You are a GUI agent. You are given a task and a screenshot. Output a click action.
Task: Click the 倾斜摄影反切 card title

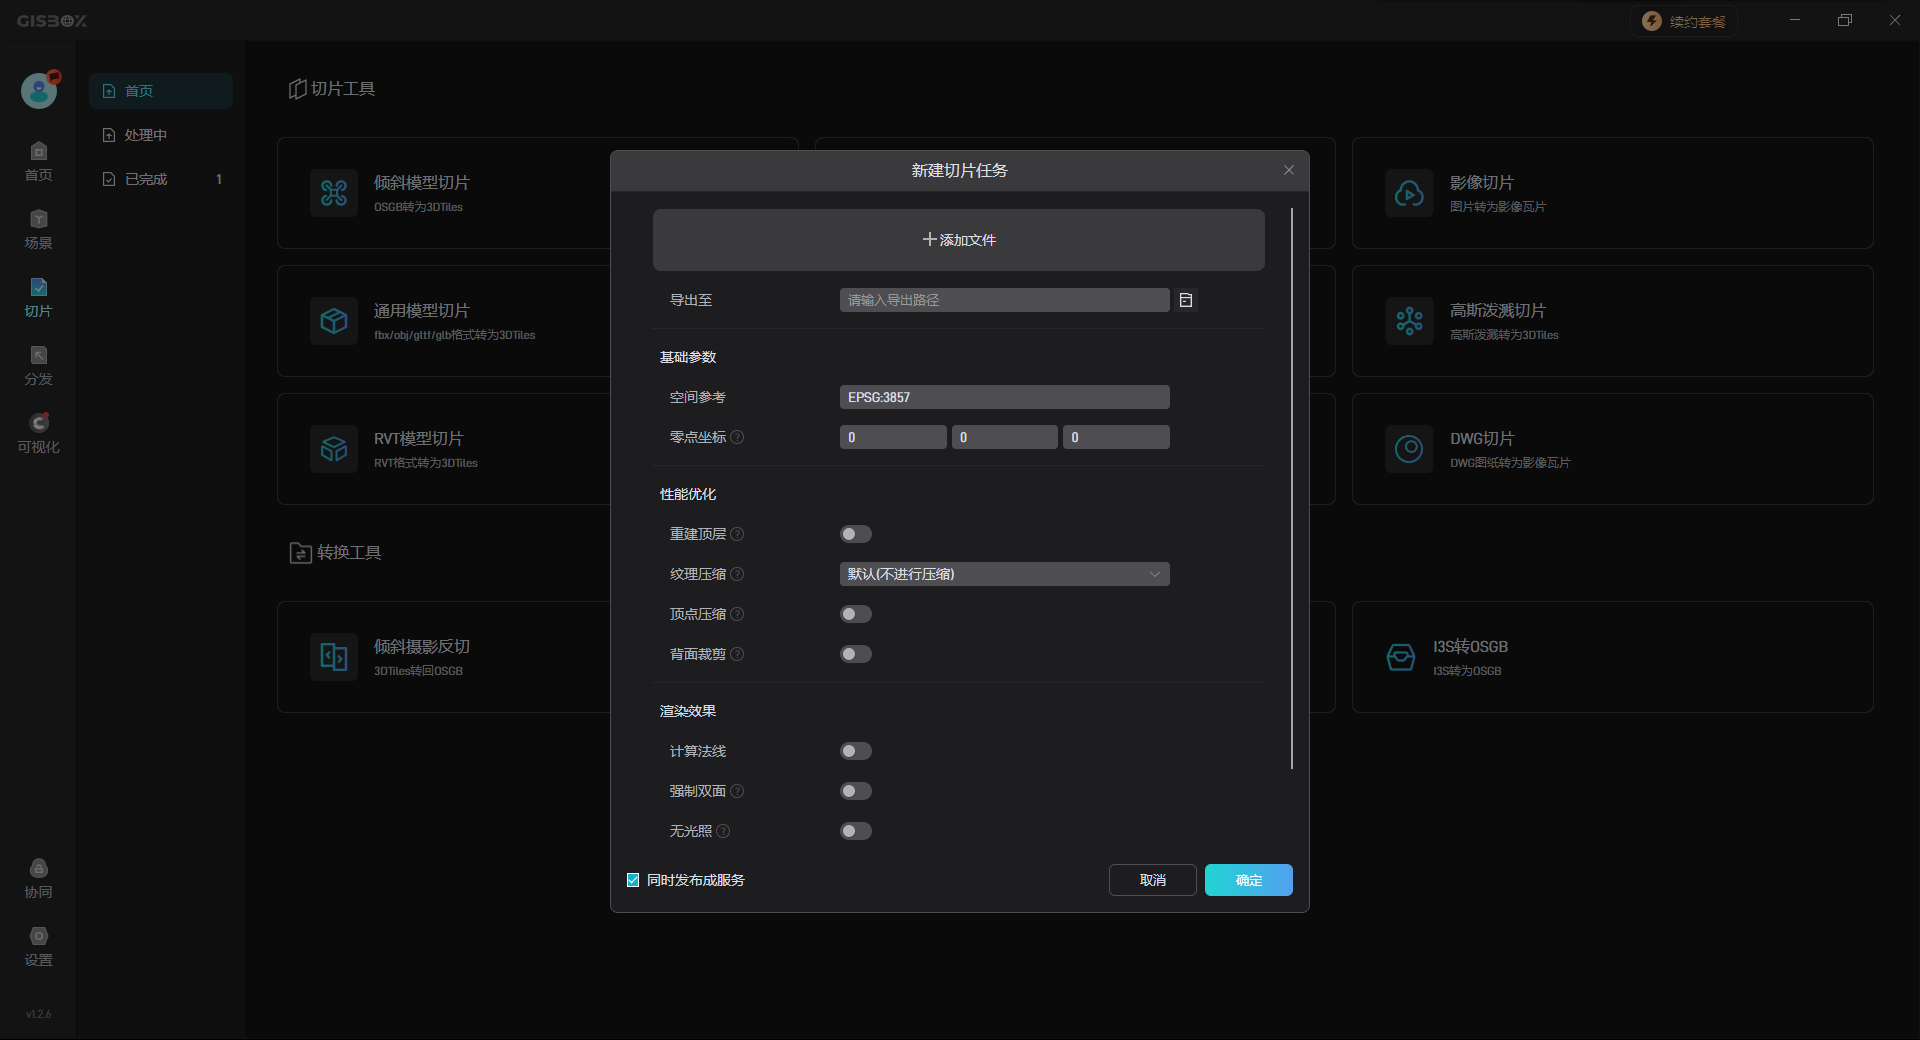(421, 647)
